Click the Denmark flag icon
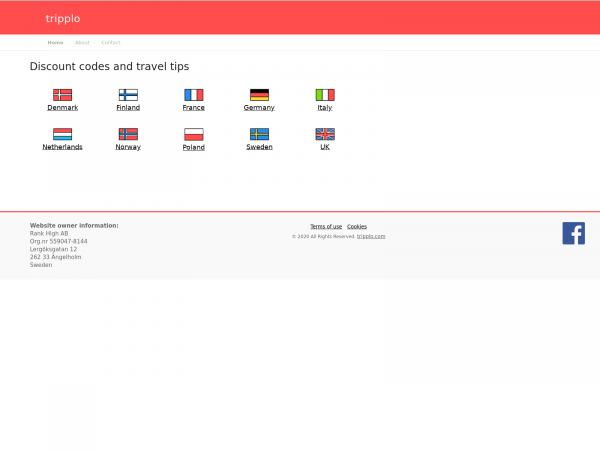This screenshot has width=600, height=450. click(62, 95)
